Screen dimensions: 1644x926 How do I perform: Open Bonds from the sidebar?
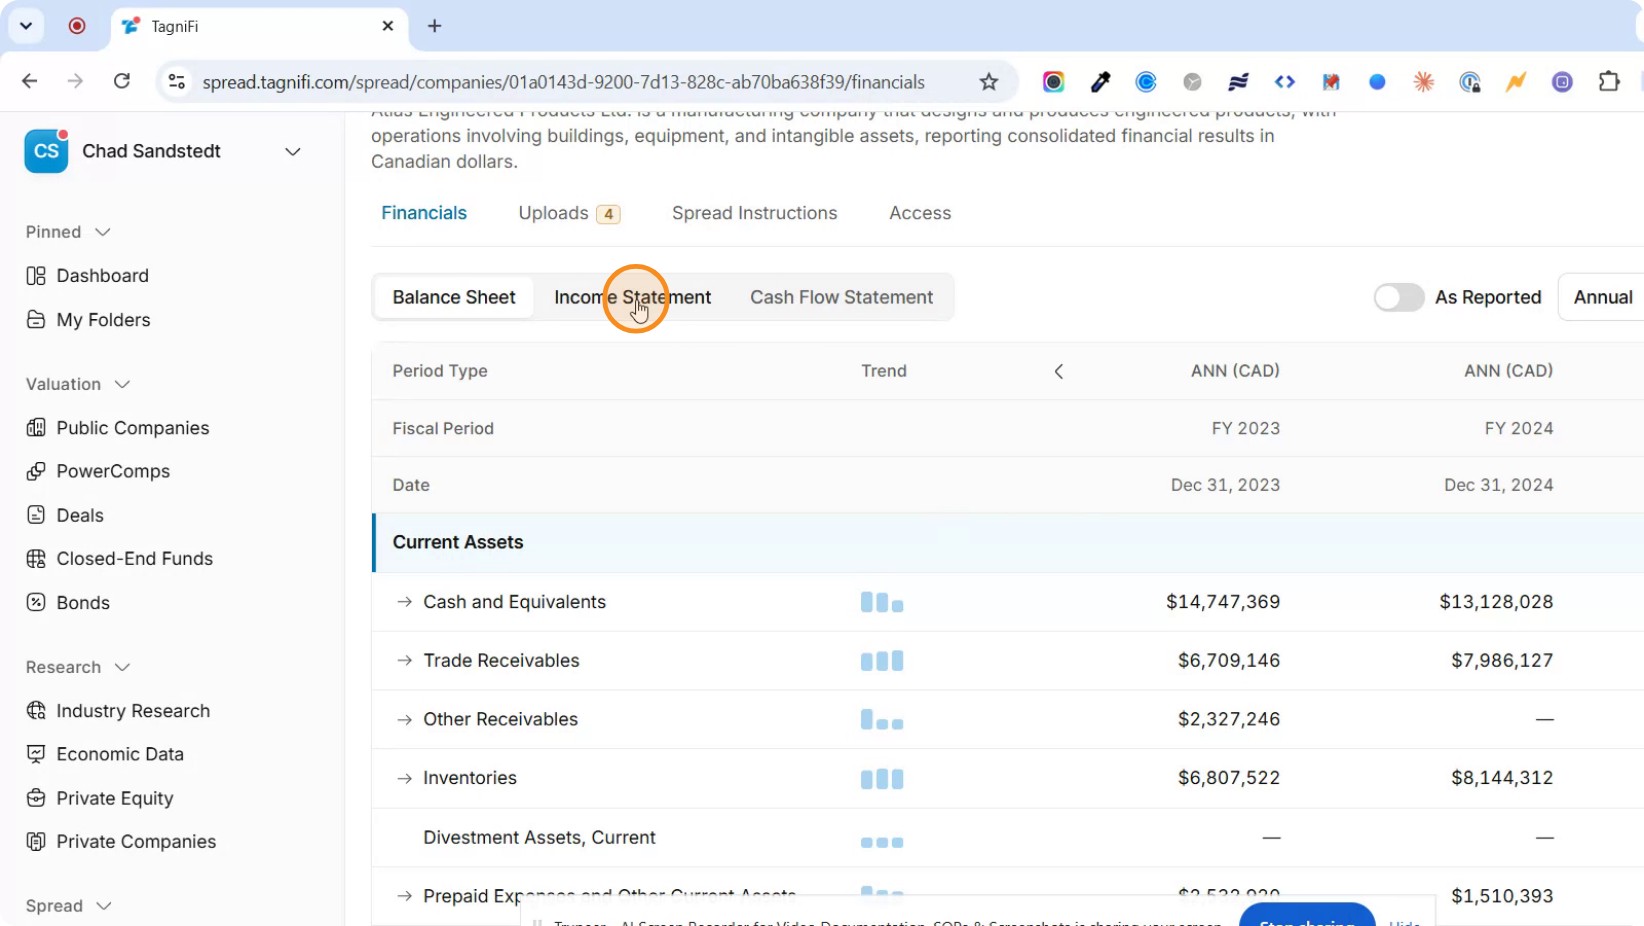(x=68, y=603)
